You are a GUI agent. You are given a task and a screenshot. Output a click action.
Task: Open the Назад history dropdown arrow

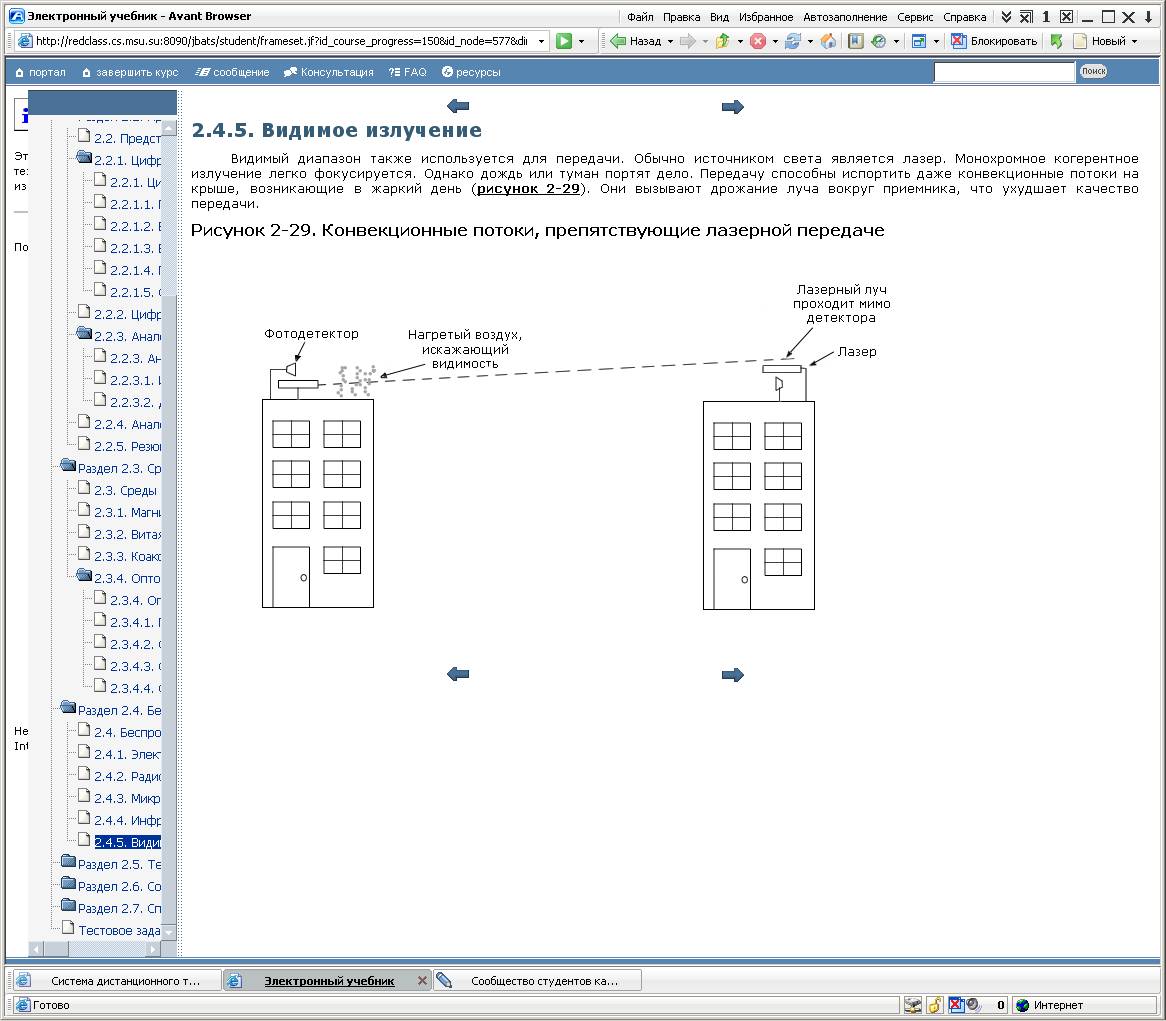[x=670, y=42]
